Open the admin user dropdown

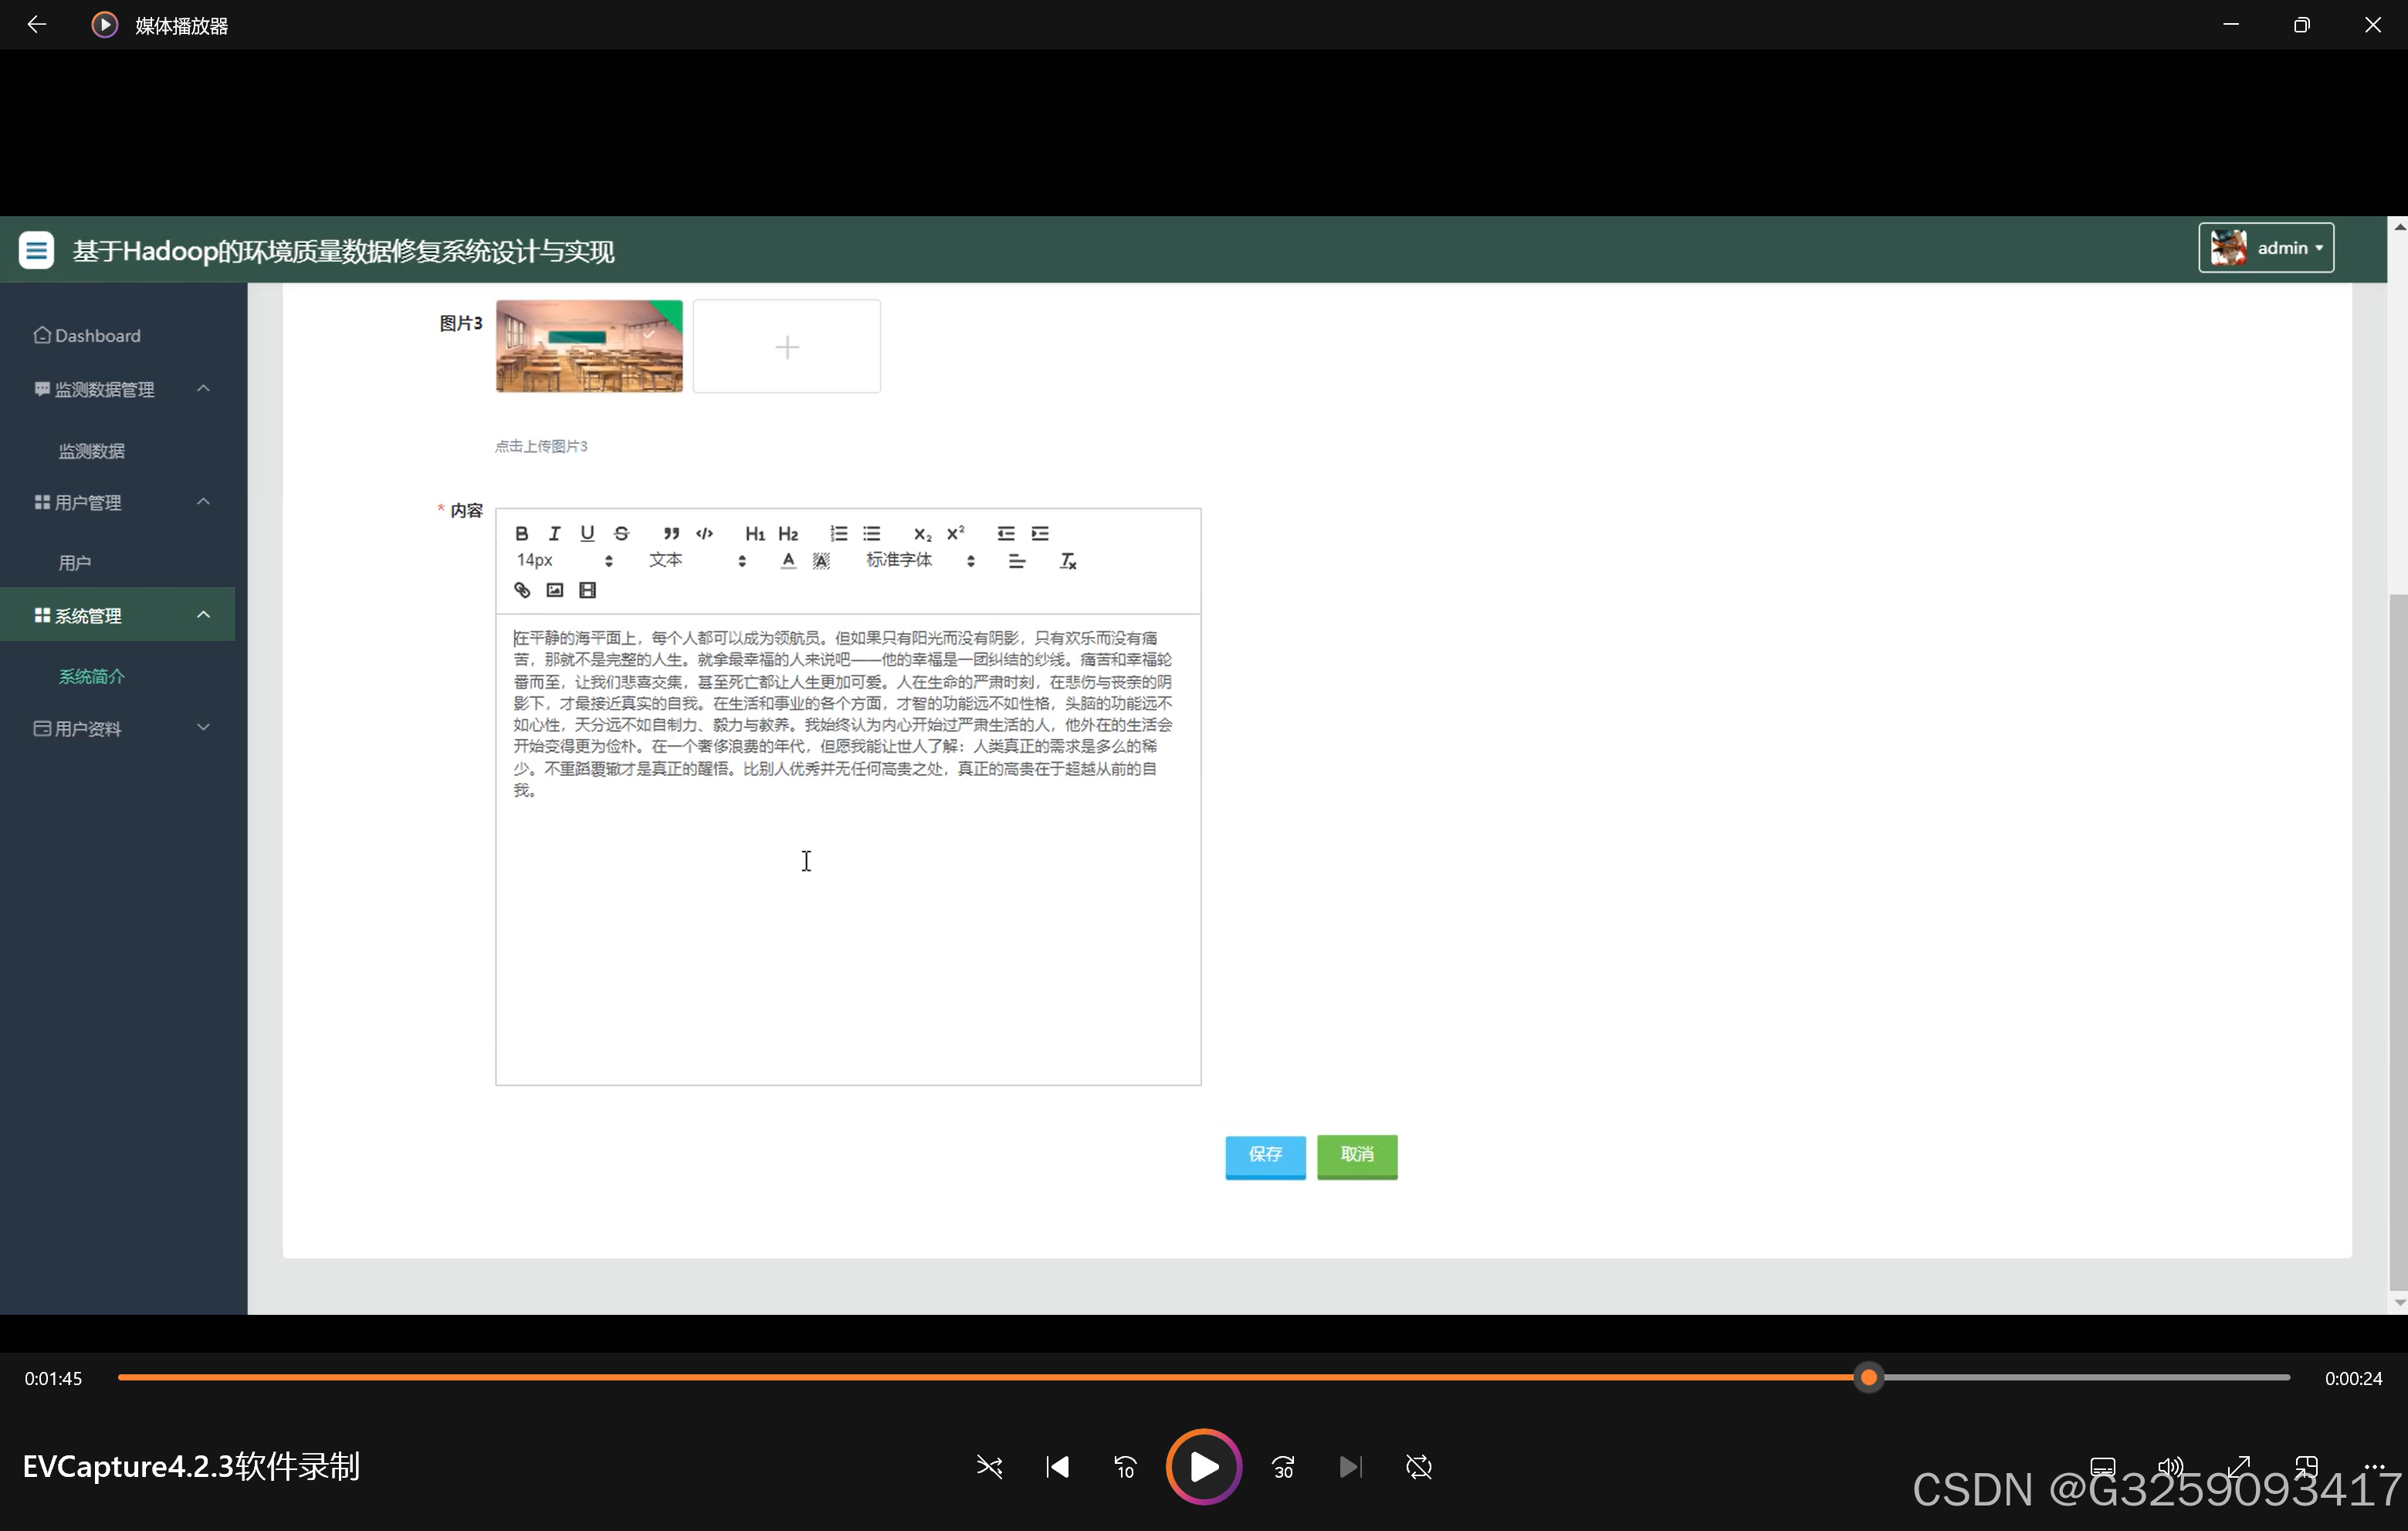pos(2266,248)
